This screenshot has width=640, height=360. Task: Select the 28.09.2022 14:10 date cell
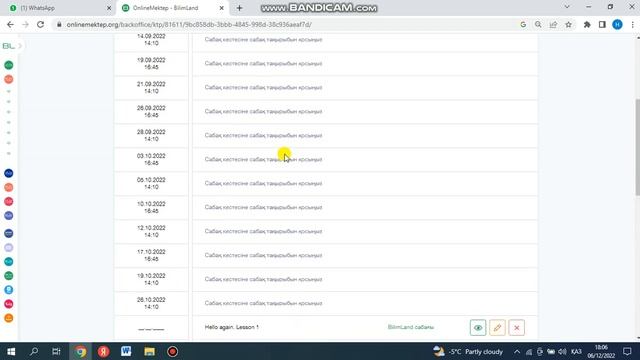click(151, 136)
